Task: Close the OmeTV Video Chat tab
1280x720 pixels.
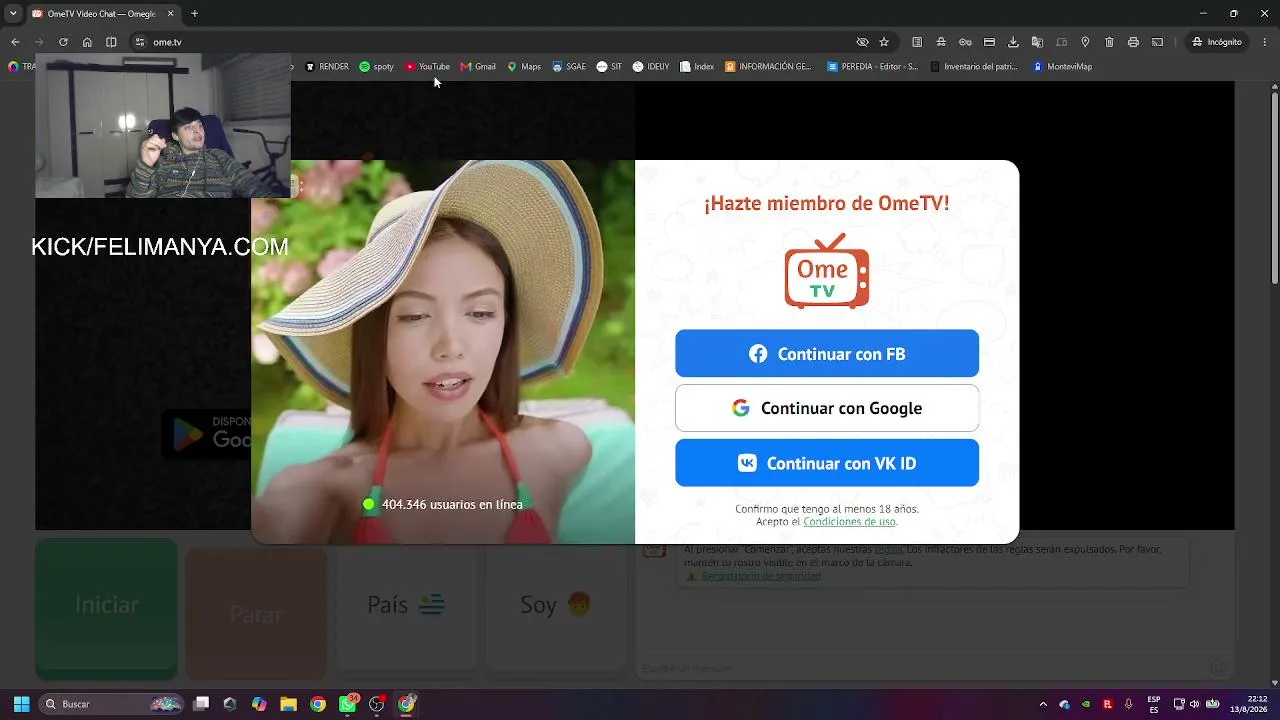Action: pos(170,14)
